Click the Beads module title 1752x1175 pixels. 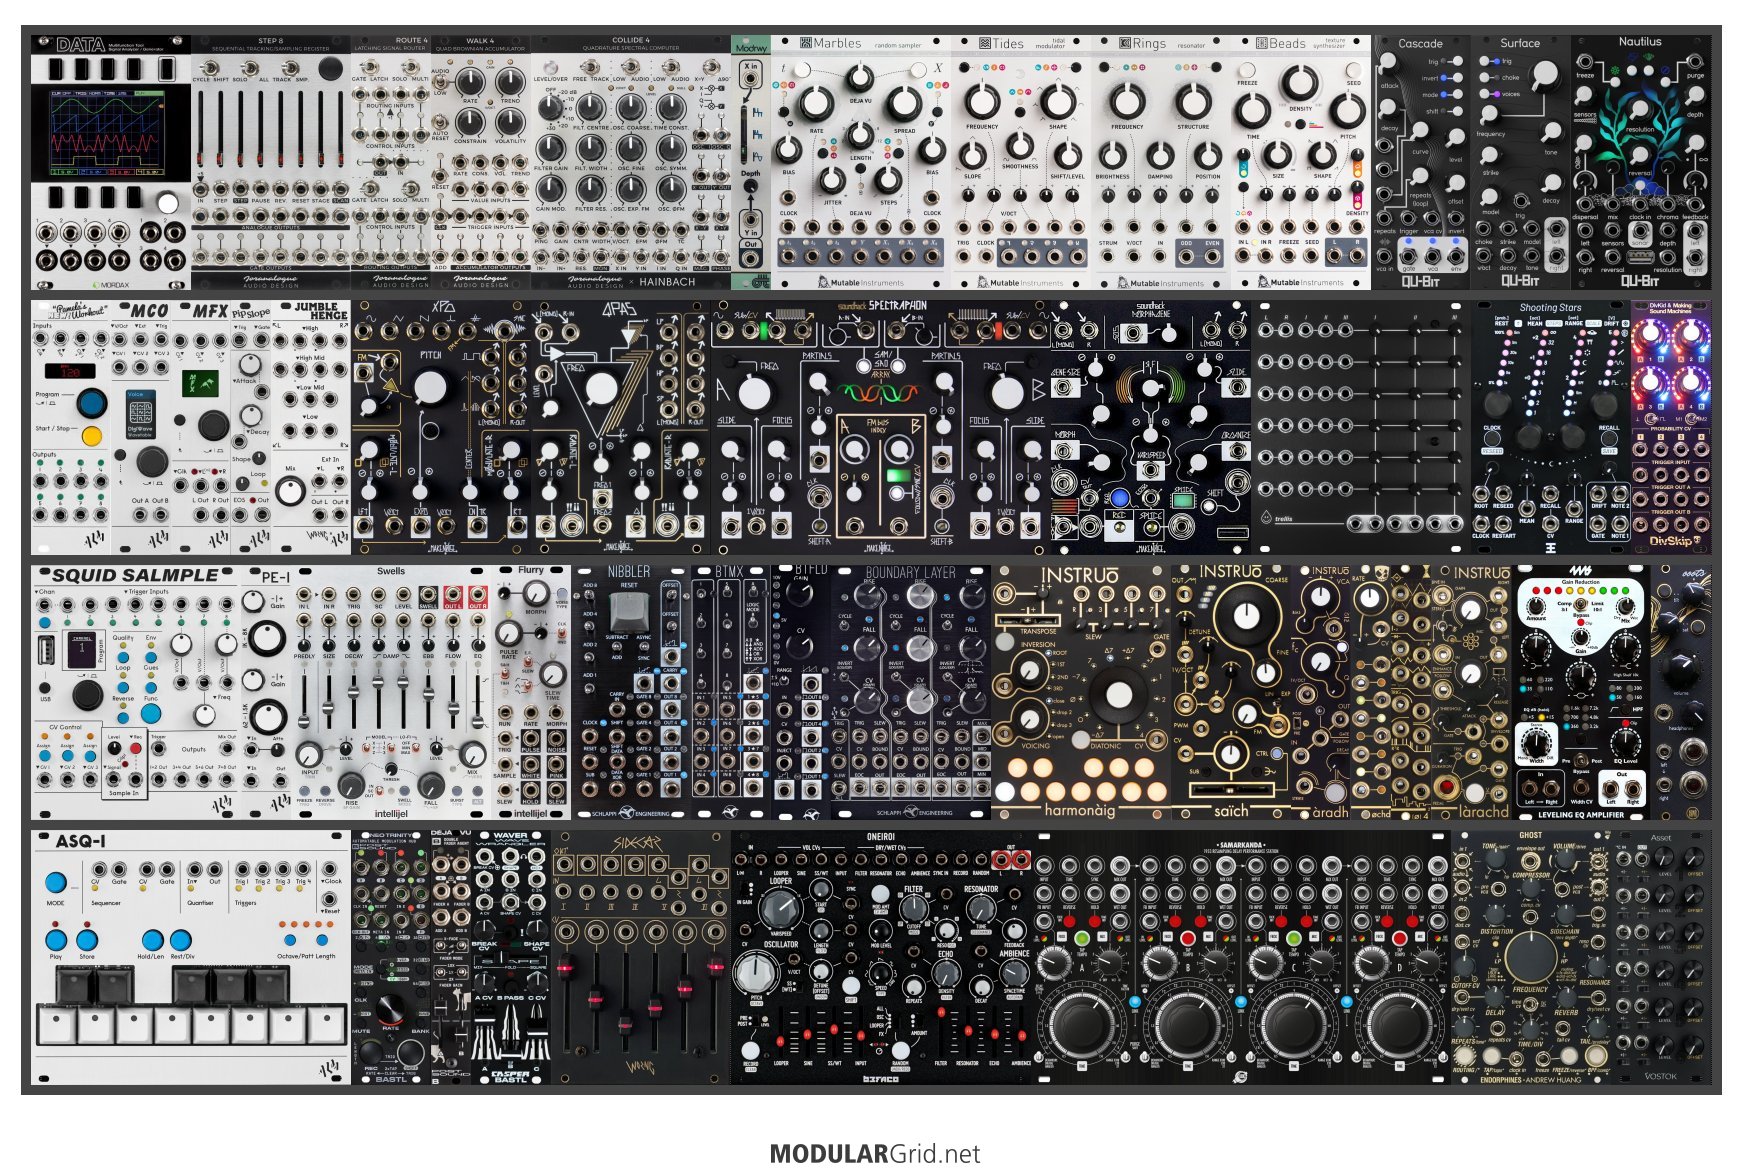pos(1287,44)
